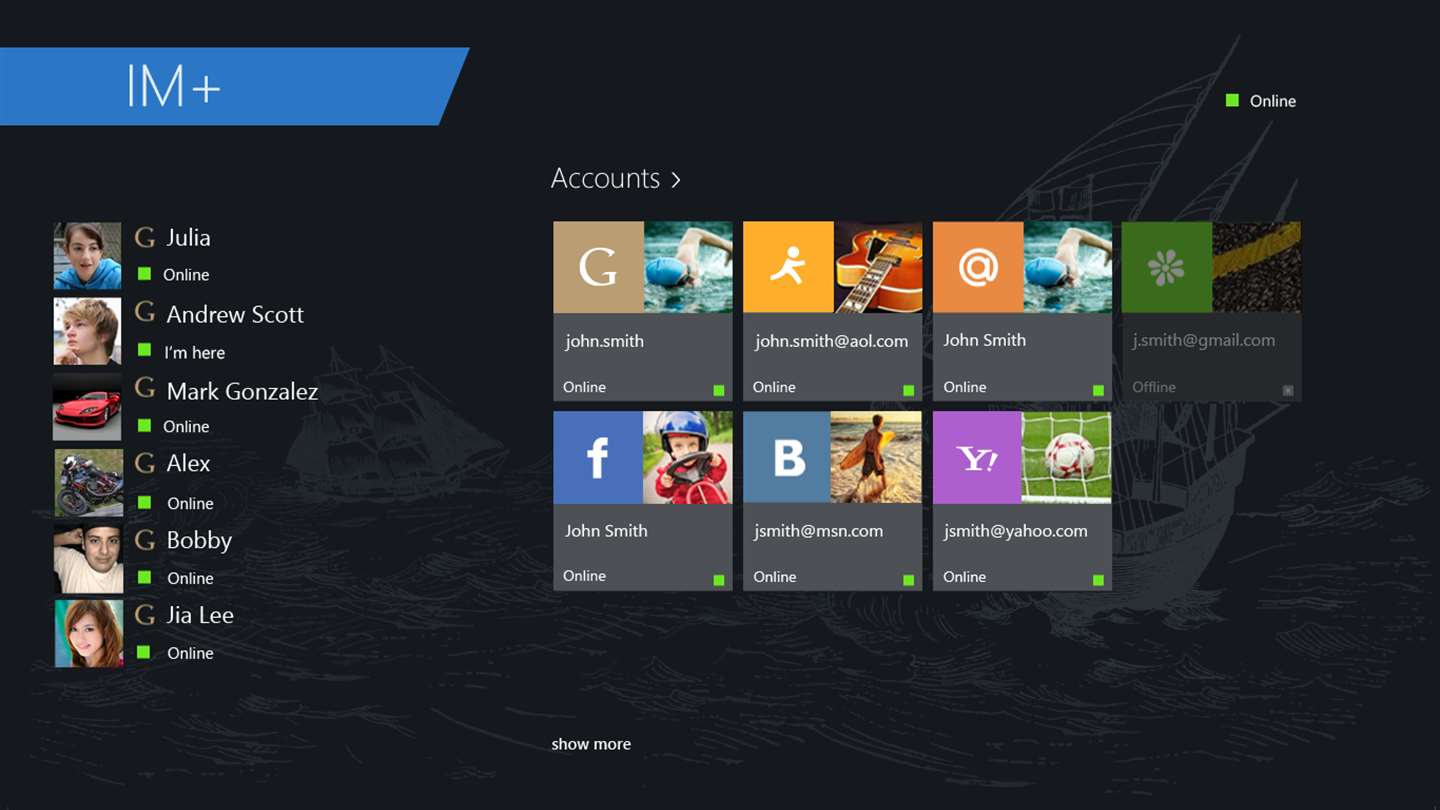Click Jia Lee's profile picture
This screenshot has height=810, width=1440.
pos(88,633)
